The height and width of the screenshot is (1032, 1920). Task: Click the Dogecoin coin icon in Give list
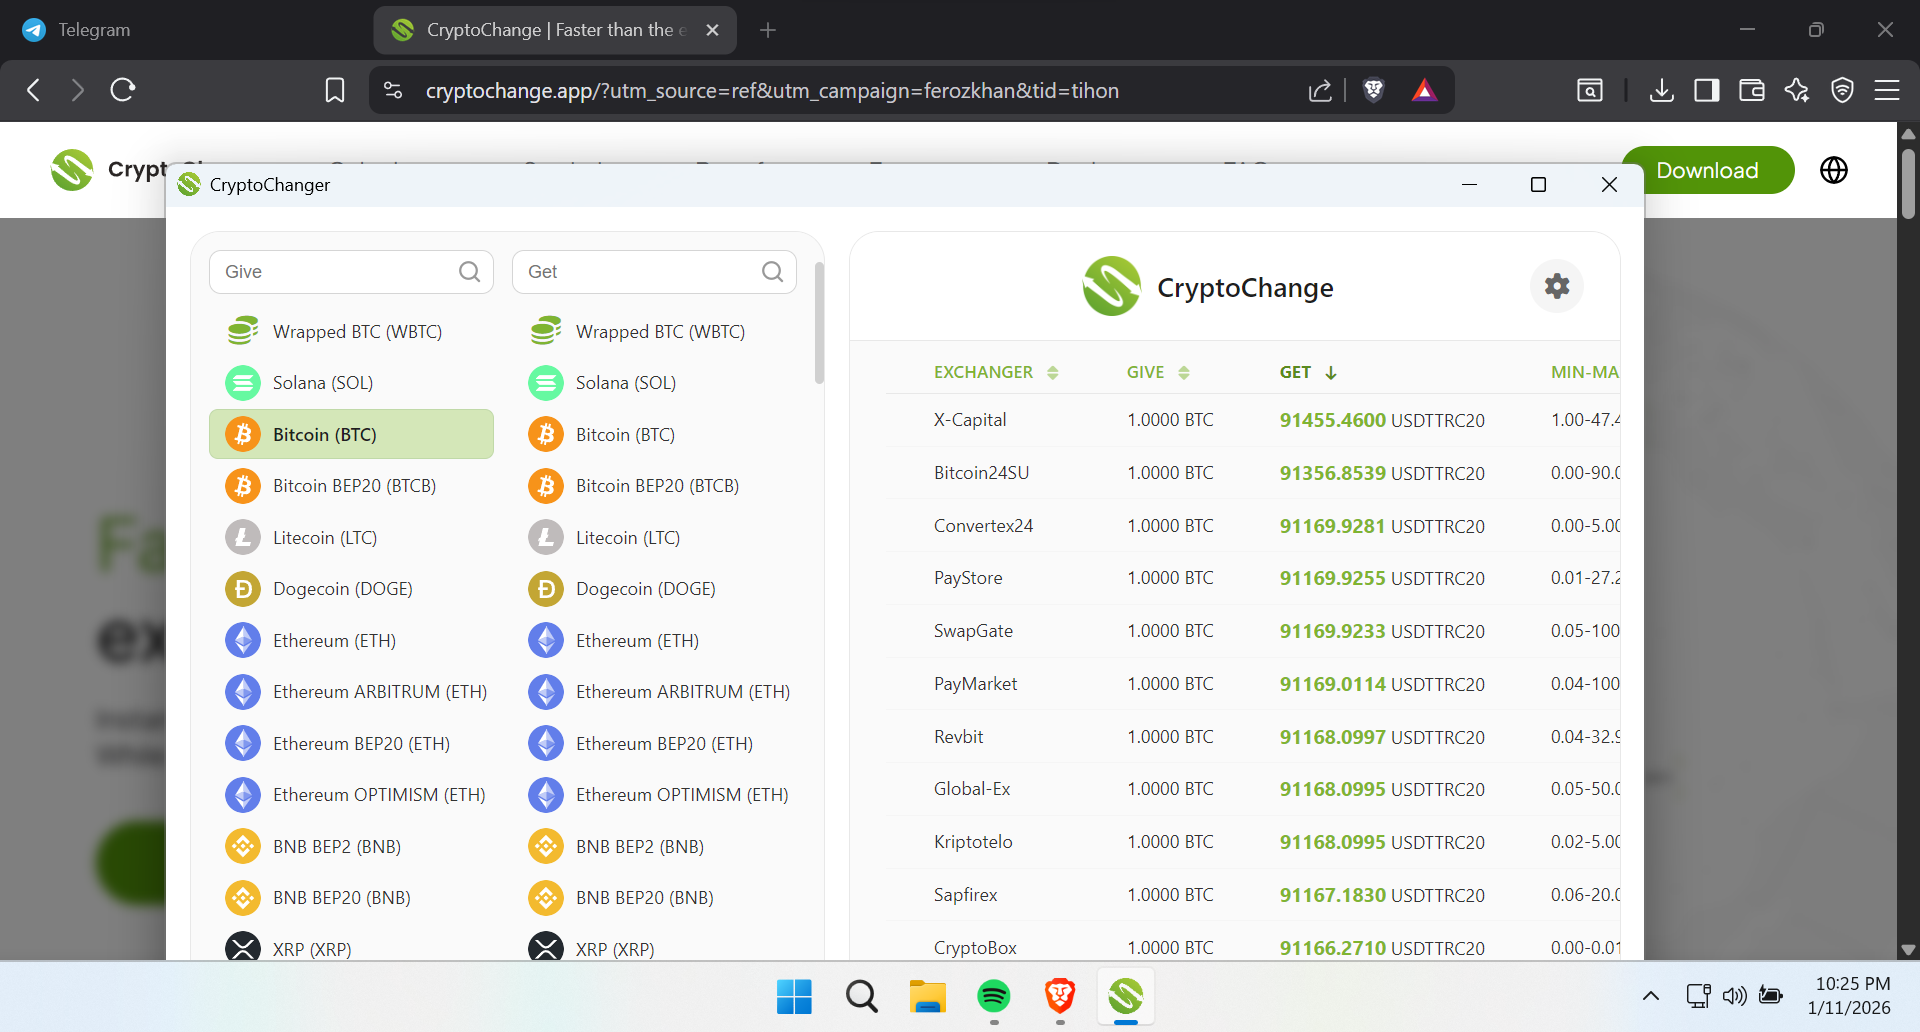243,589
